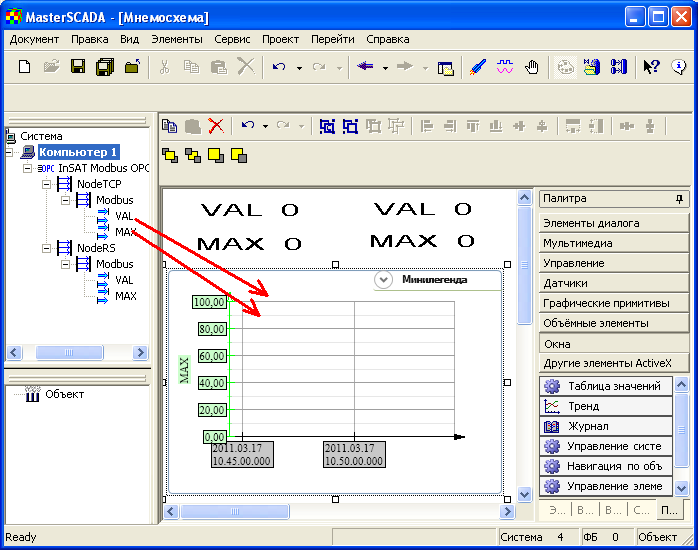Image resolution: width=698 pixels, height=550 pixels.
Task: Click the main toolbar undo arrow
Action: 279,67
